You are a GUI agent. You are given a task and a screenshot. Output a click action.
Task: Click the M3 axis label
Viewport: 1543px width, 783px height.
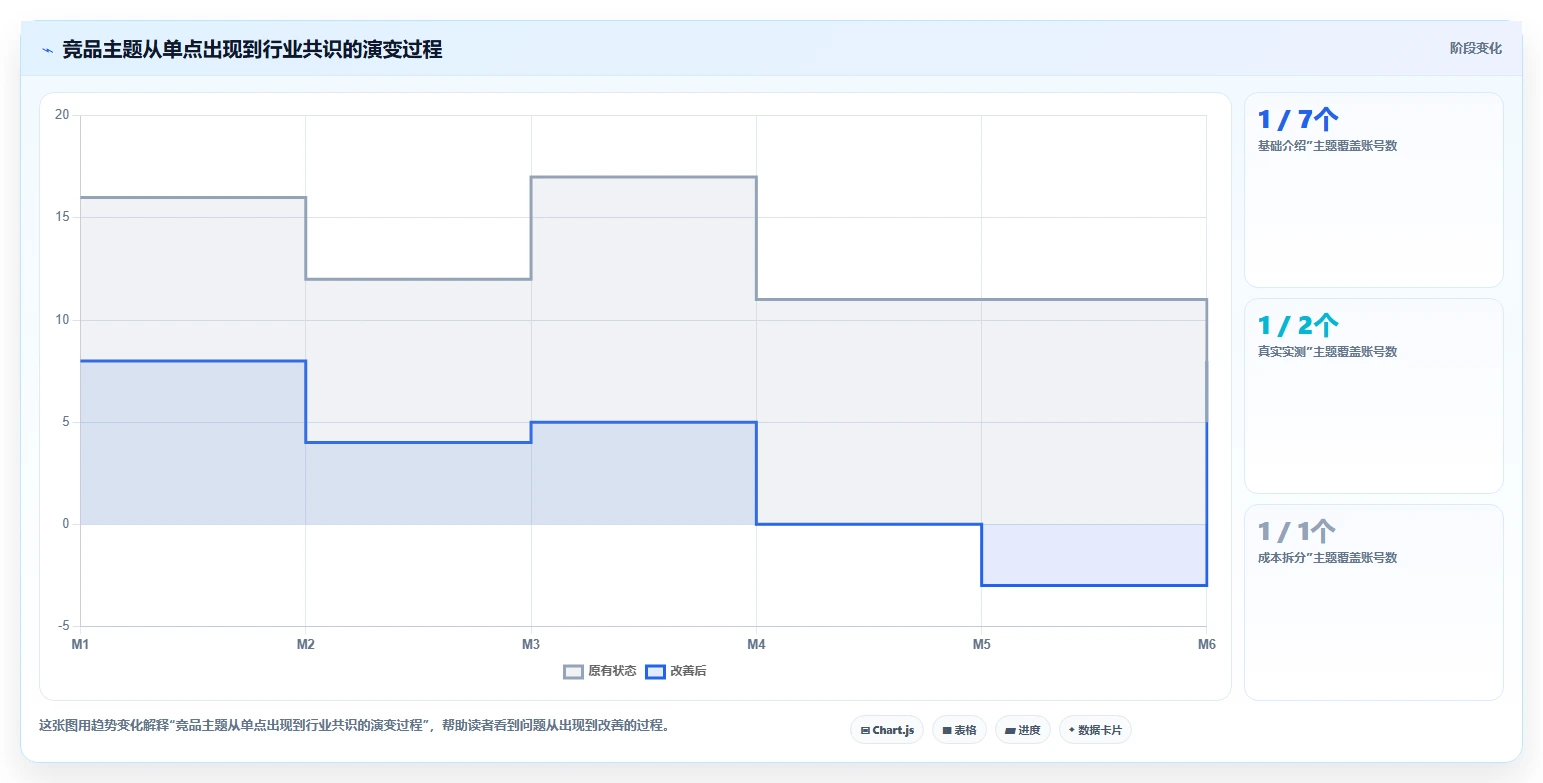[531, 644]
